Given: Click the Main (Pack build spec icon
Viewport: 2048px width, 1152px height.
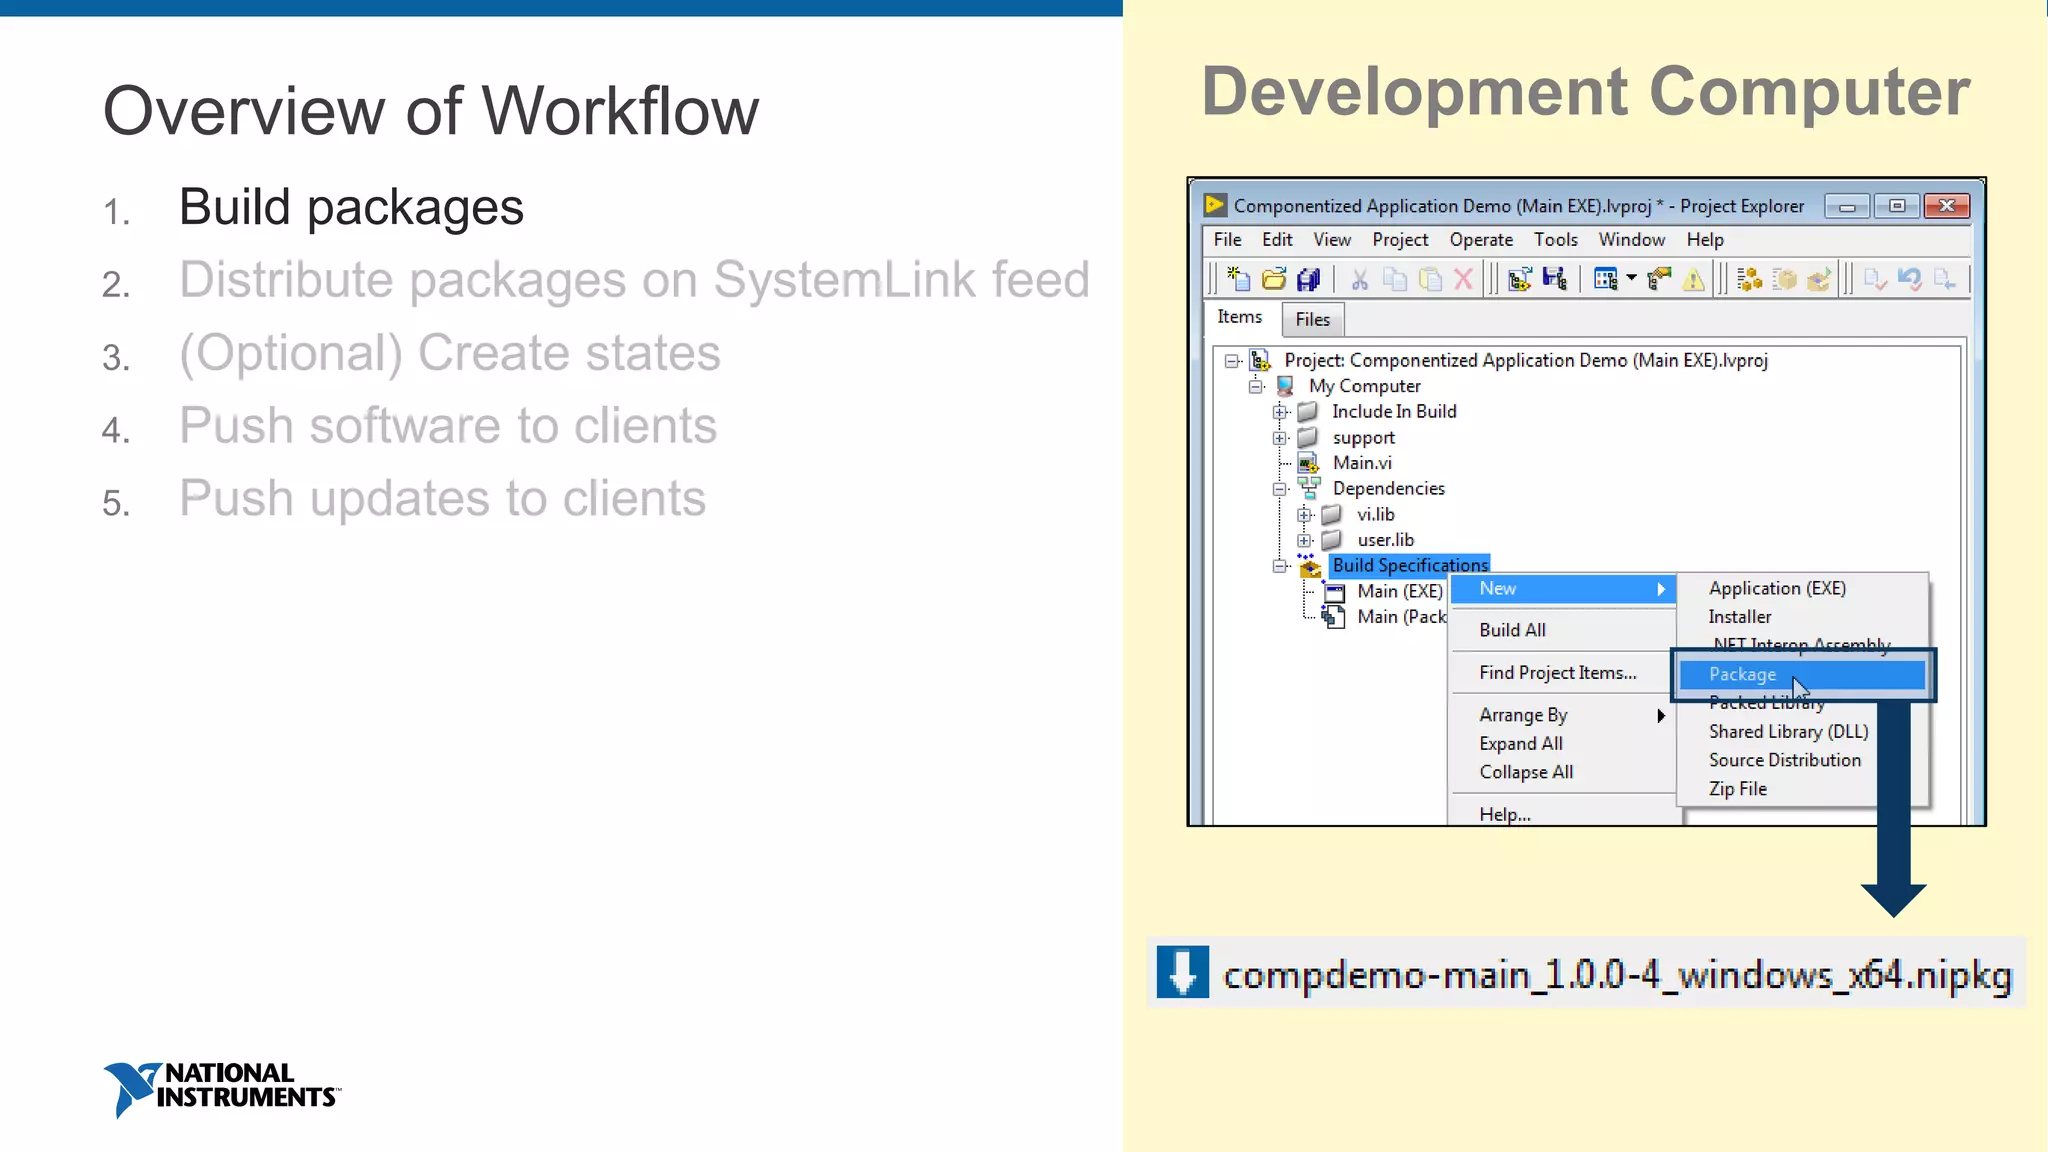Looking at the screenshot, I should pyautogui.click(x=1334, y=617).
